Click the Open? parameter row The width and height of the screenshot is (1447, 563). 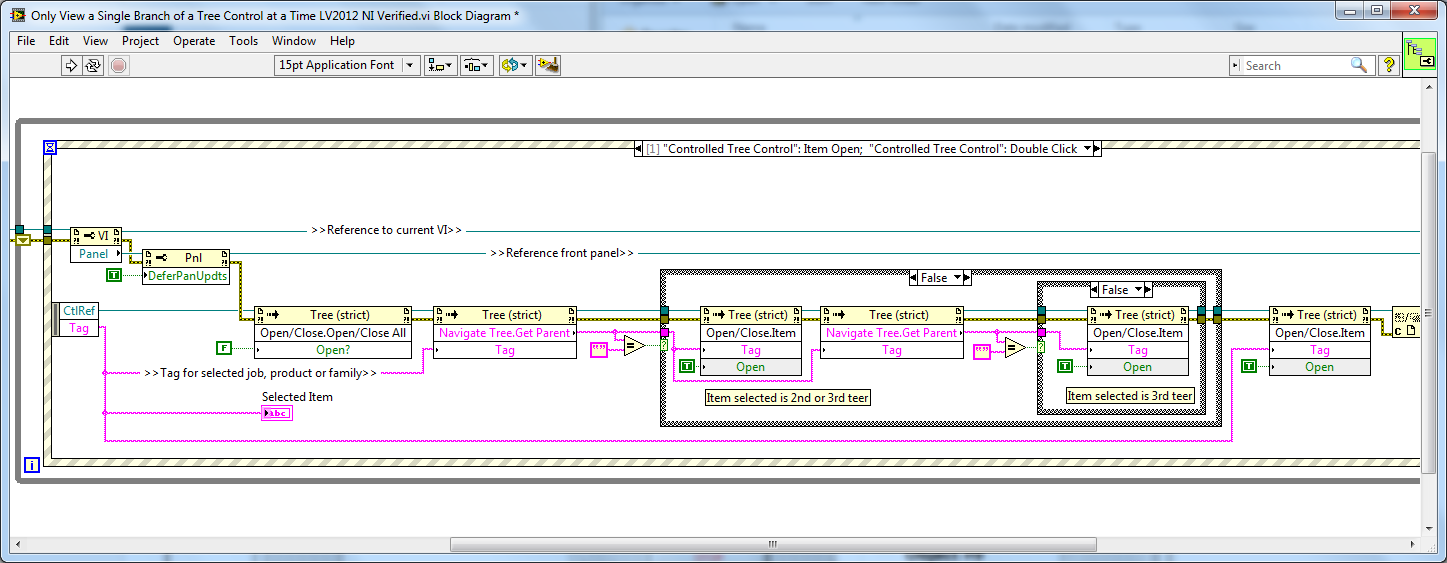[x=333, y=350]
